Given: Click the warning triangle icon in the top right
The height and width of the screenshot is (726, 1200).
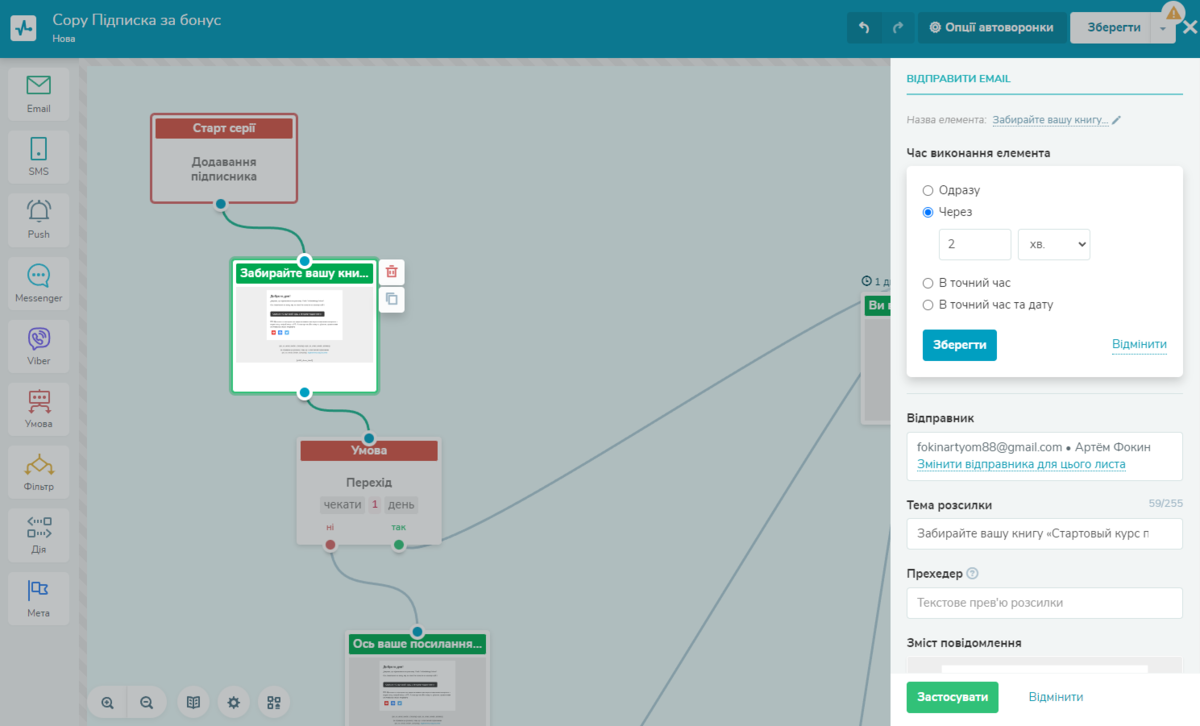Looking at the screenshot, I should (1173, 12).
